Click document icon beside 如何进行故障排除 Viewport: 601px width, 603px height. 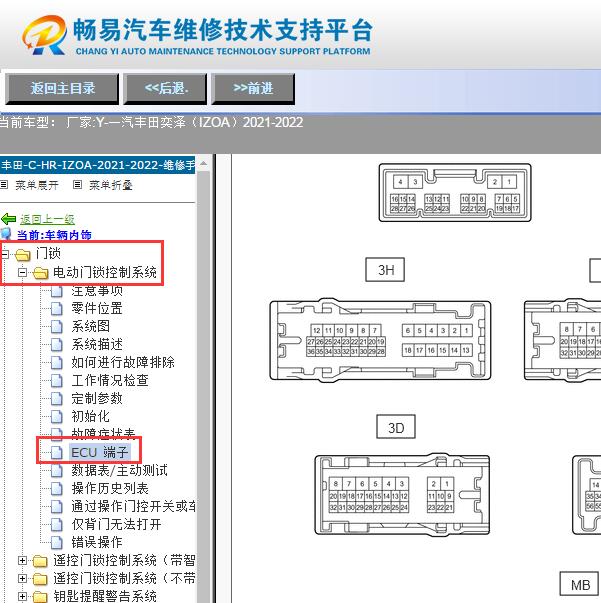click(x=57, y=363)
